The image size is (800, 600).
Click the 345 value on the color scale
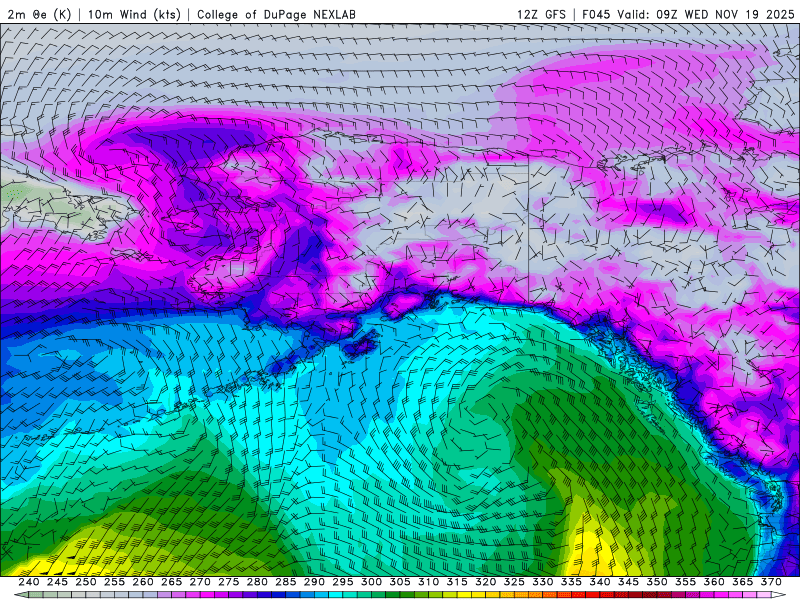(629, 582)
